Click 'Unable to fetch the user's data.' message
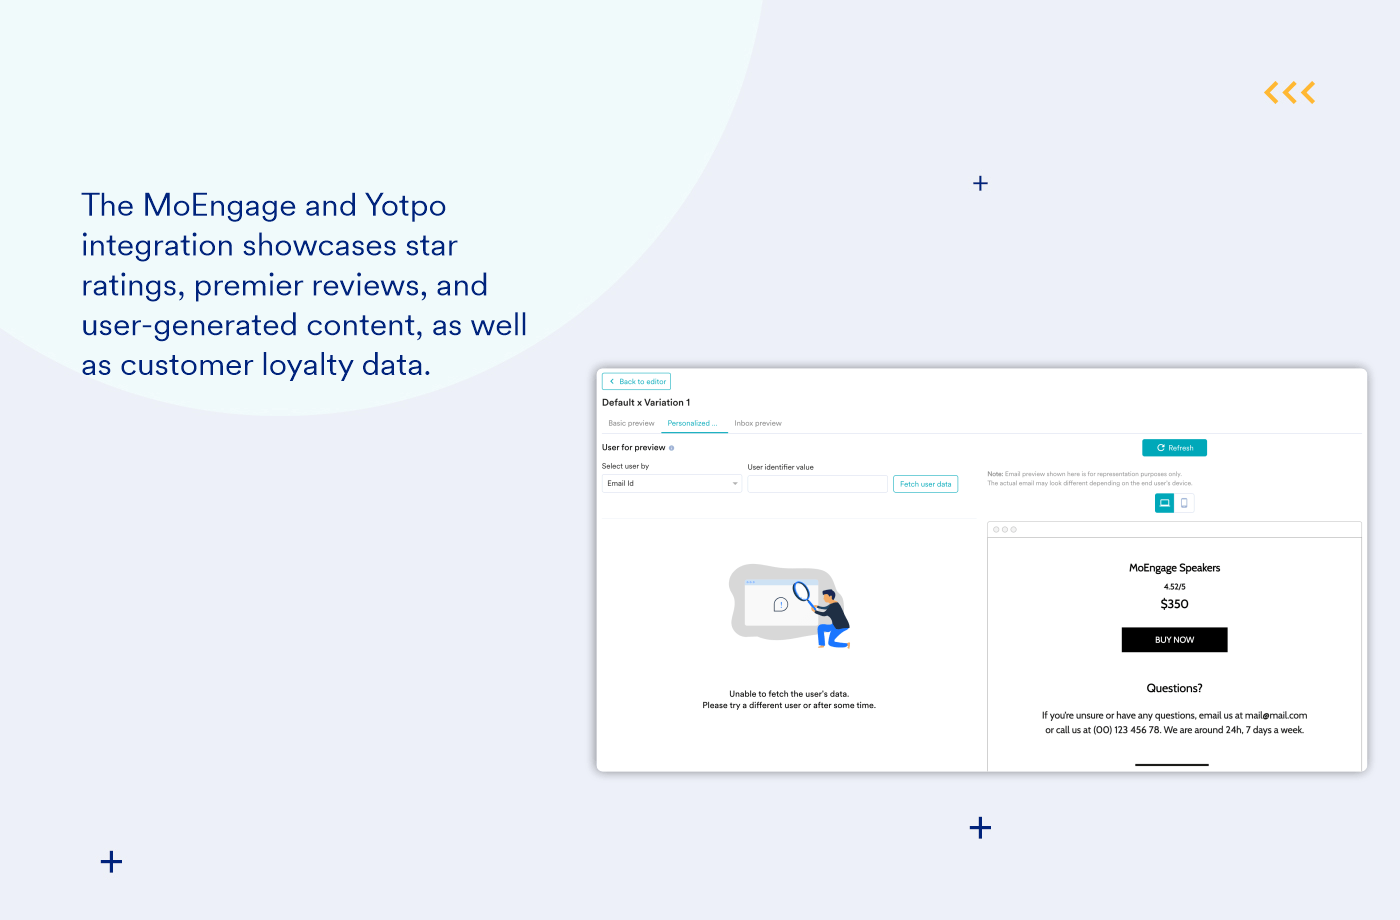 (x=789, y=694)
